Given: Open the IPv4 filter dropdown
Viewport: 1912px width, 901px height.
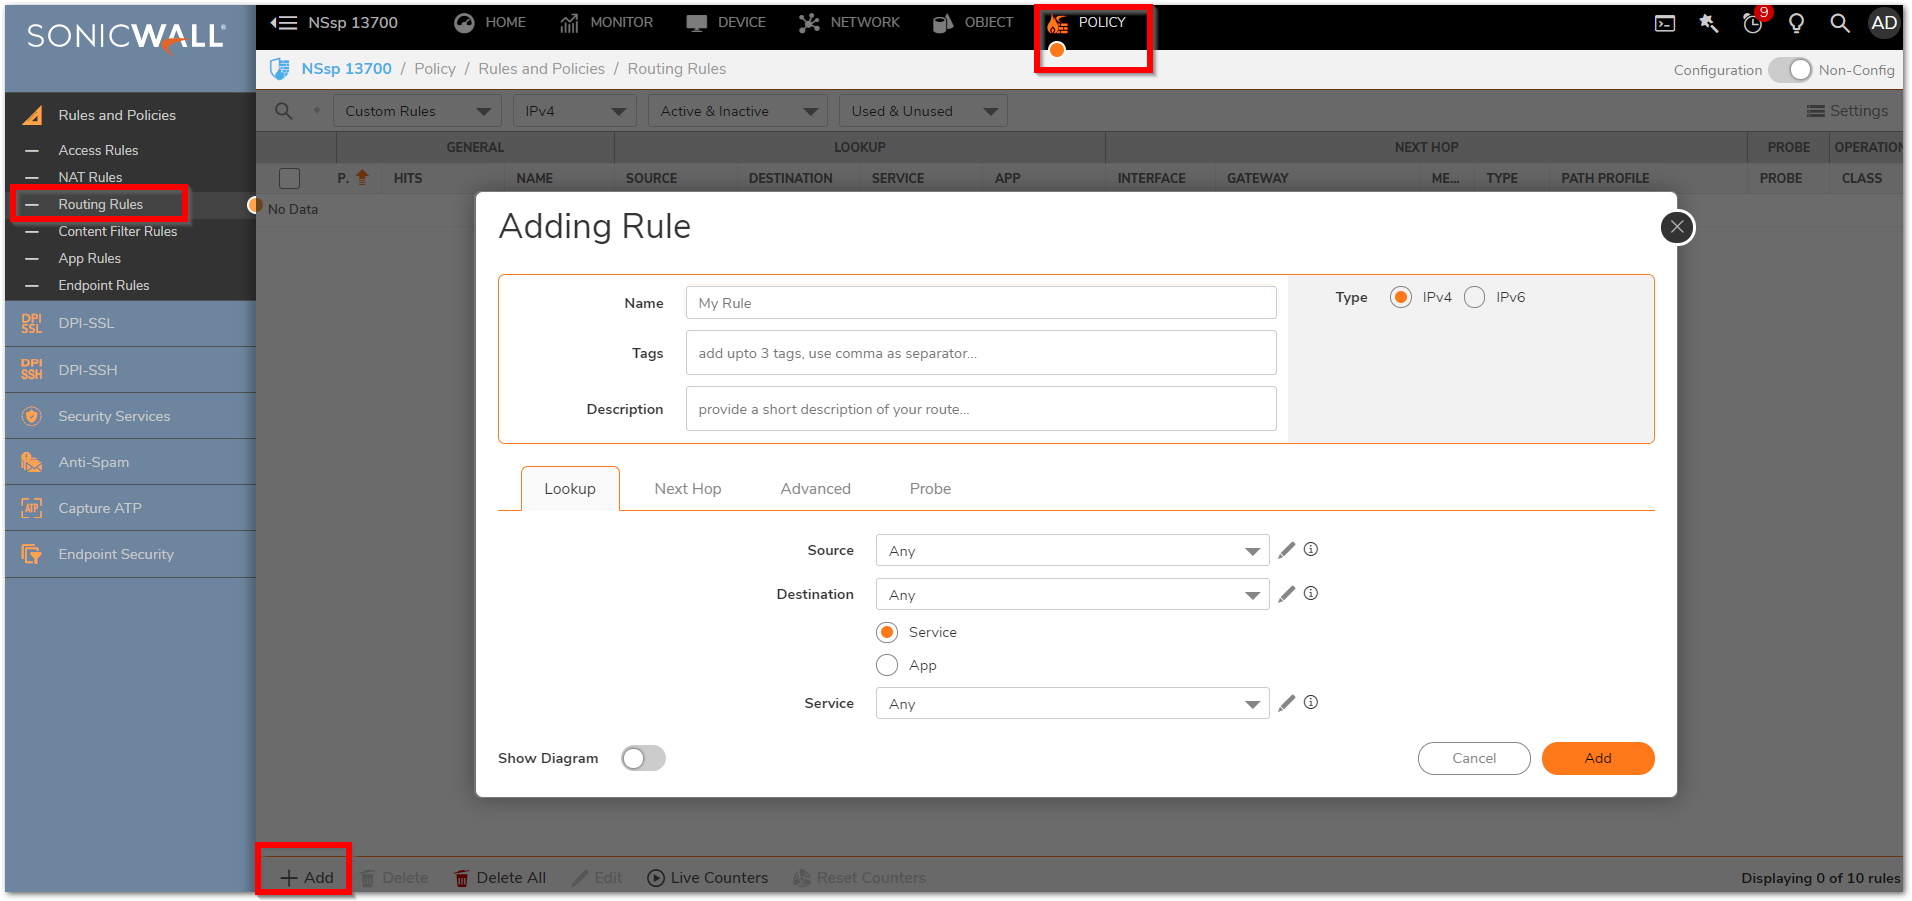Looking at the screenshot, I should point(574,111).
